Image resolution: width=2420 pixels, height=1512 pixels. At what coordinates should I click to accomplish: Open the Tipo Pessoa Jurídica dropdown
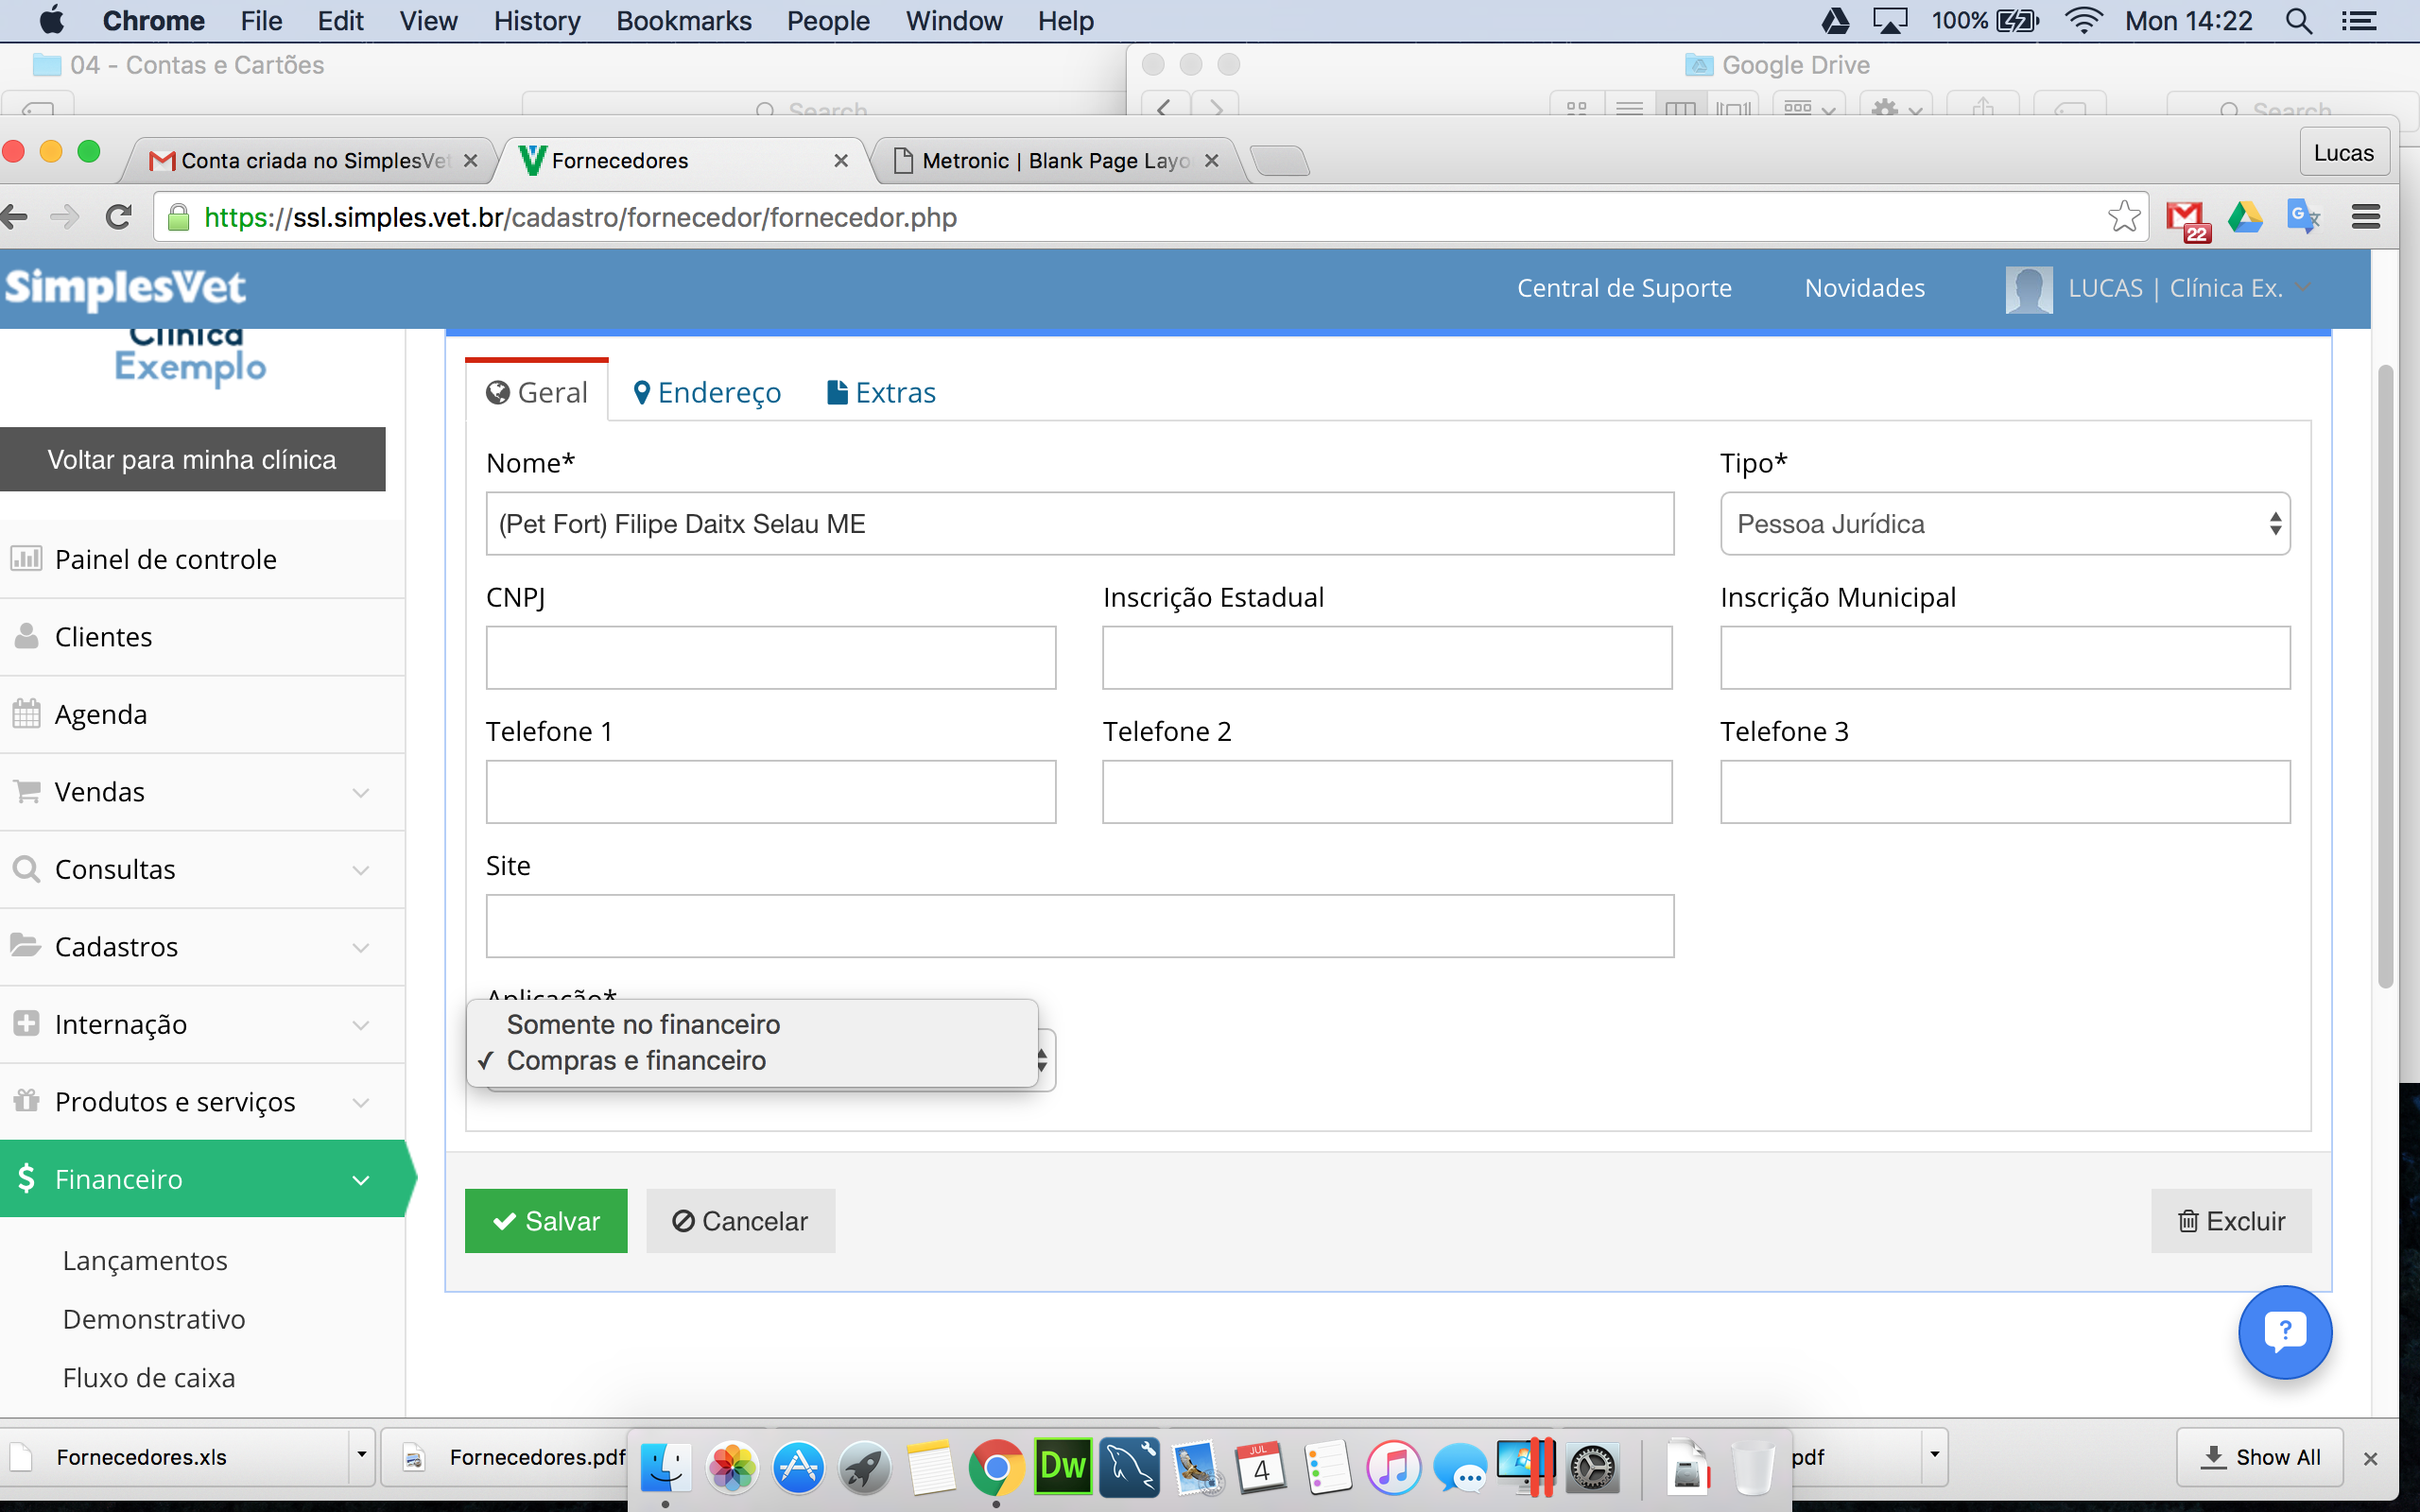pos(2005,524)
